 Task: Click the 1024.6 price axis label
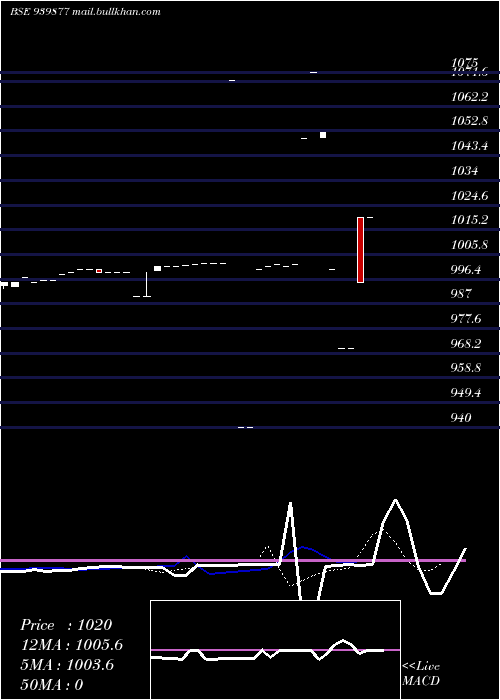point(469,196)
